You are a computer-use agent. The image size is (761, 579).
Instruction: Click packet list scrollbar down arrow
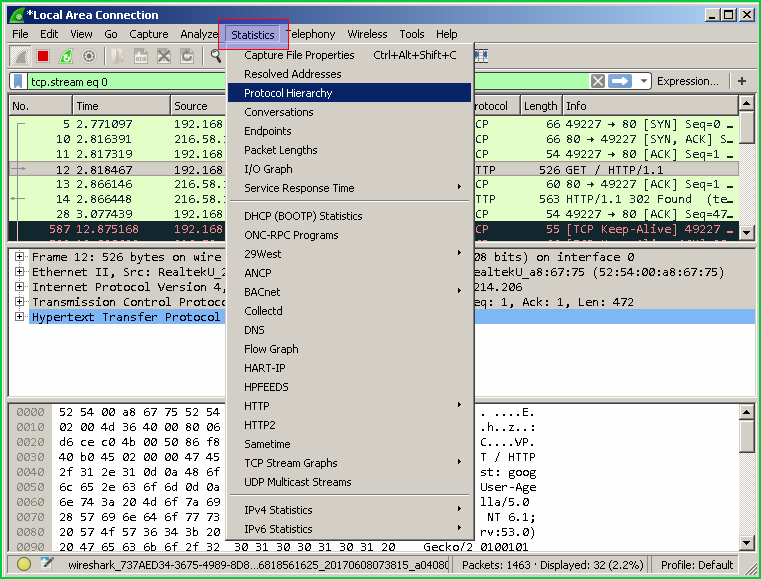pyautogui.click(x=746, y=232)
